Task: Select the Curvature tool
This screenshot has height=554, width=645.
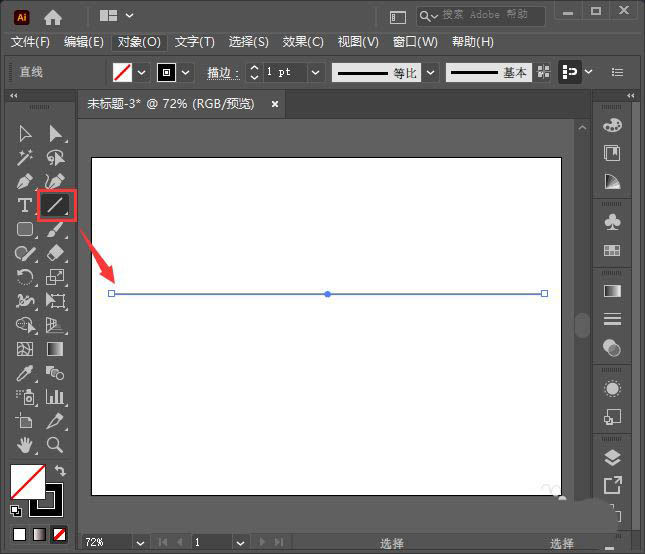Action: coord(56,181)
